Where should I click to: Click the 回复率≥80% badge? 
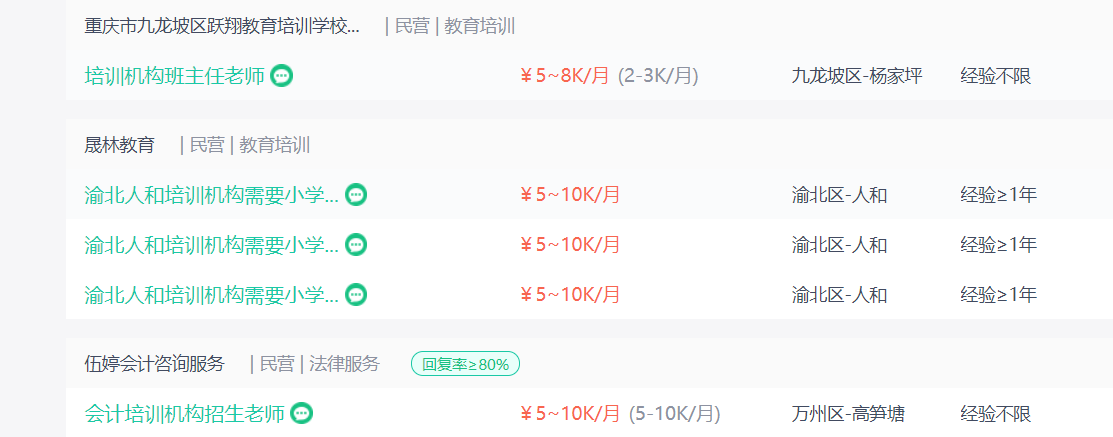[x=466, y=365]
